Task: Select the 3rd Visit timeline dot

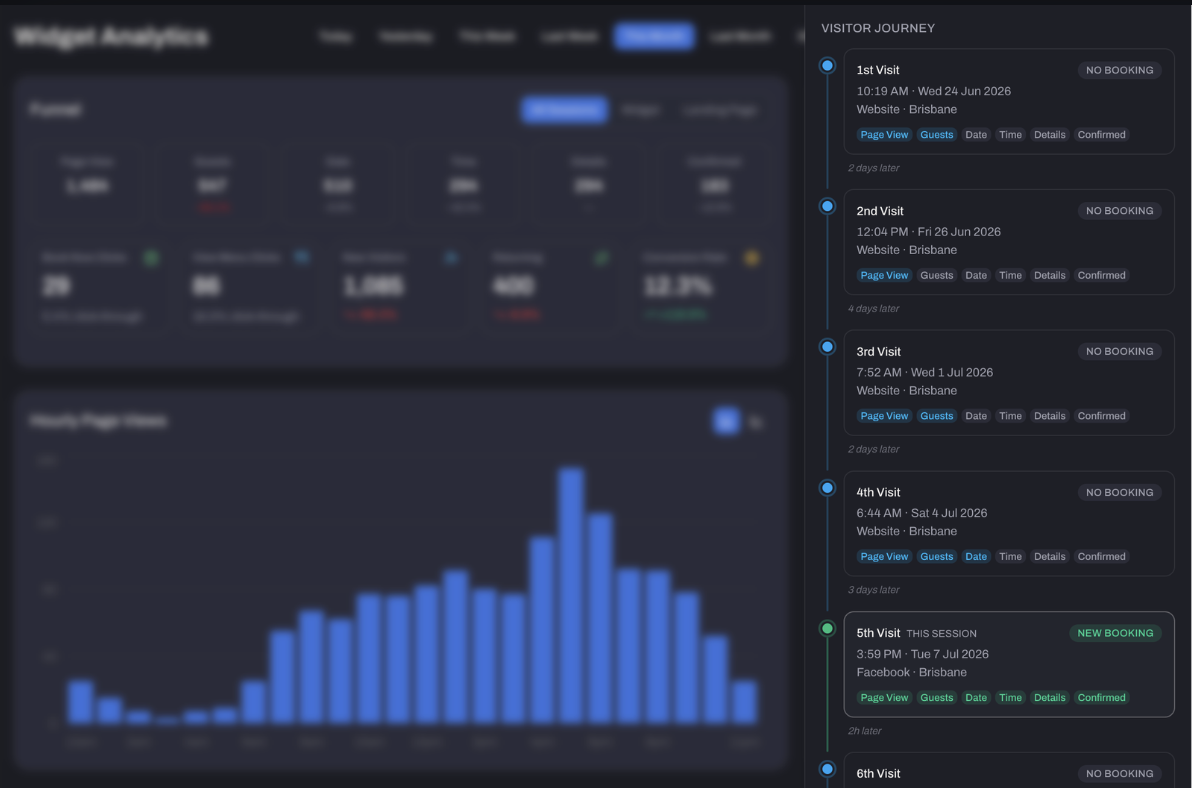Action: tap(827, 347)
